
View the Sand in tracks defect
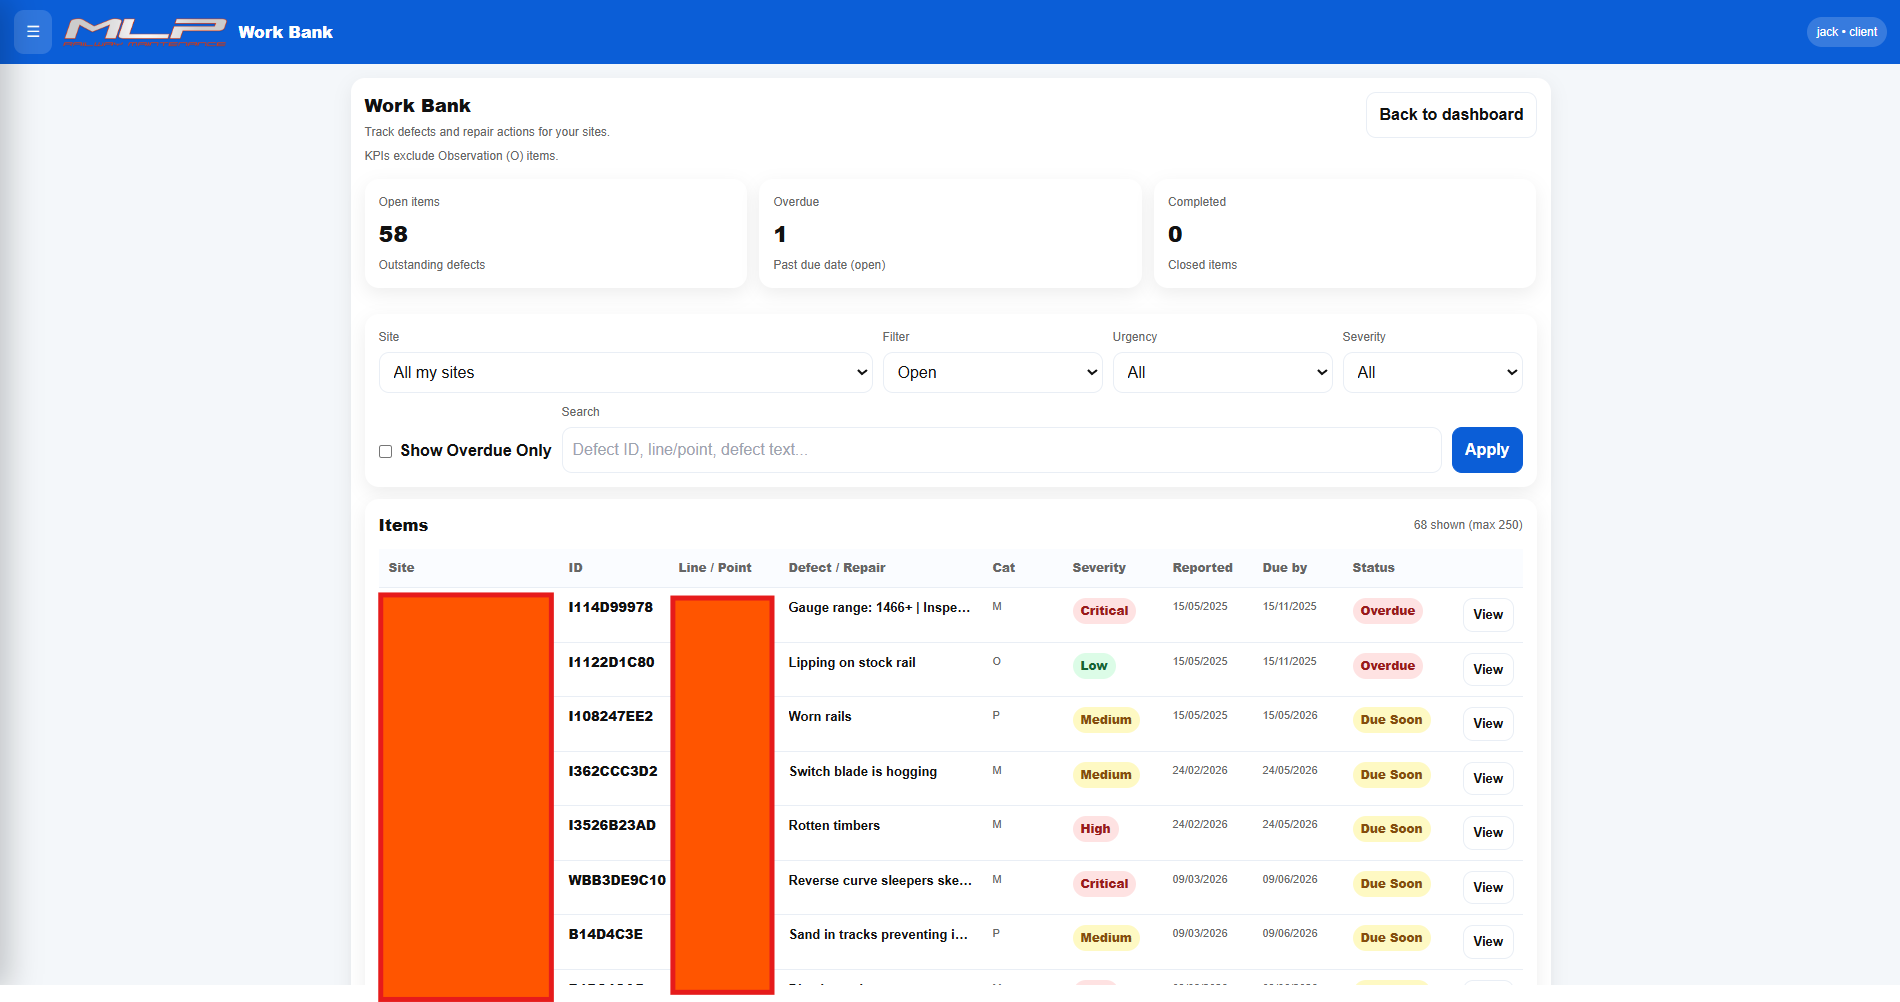click(x=1487, y=941)
